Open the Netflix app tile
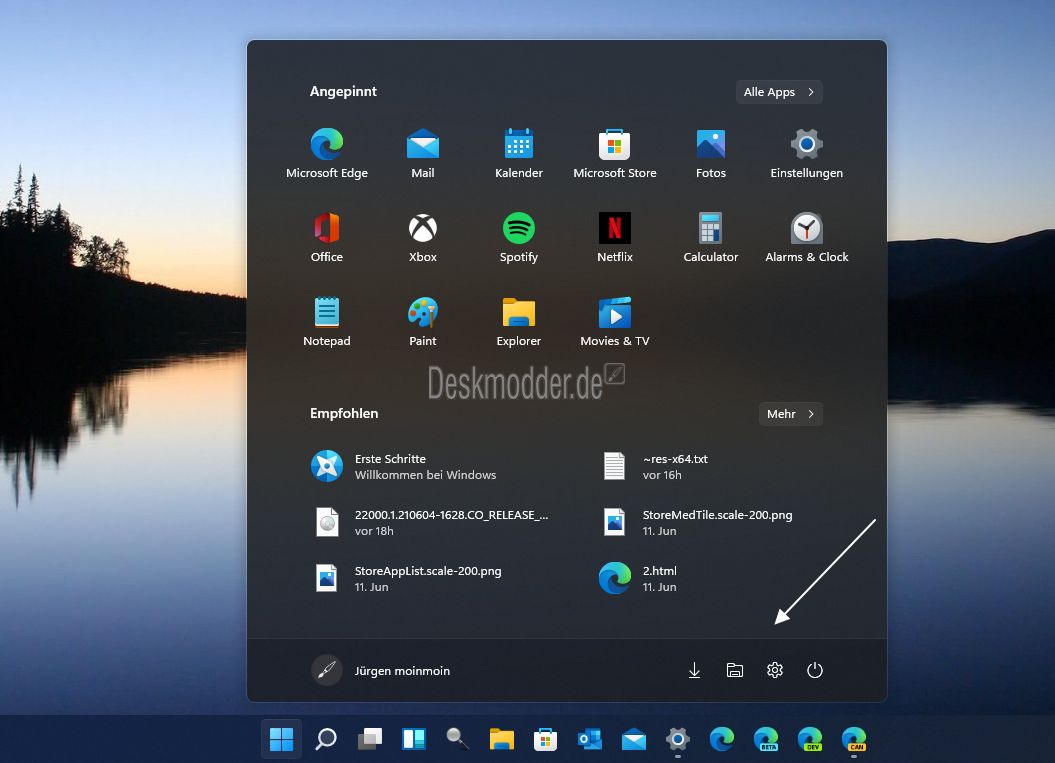The width and height of the screenshot is (1055, 763). [x=614, y=238]
